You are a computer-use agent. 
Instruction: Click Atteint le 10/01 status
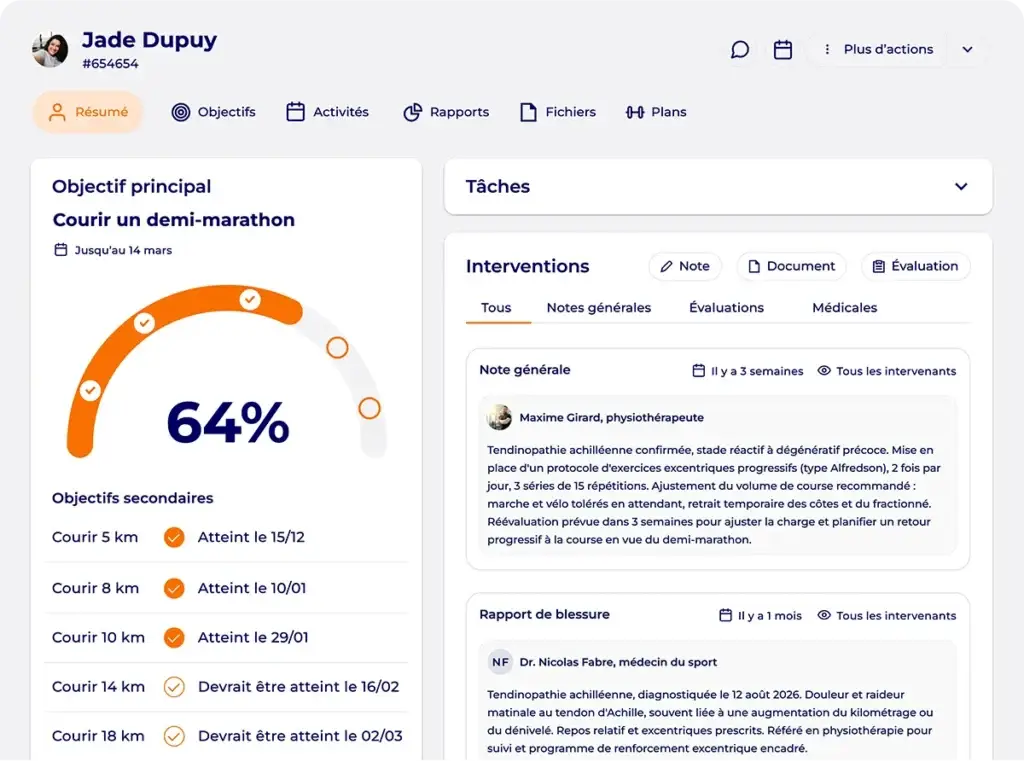coord(251,588)
